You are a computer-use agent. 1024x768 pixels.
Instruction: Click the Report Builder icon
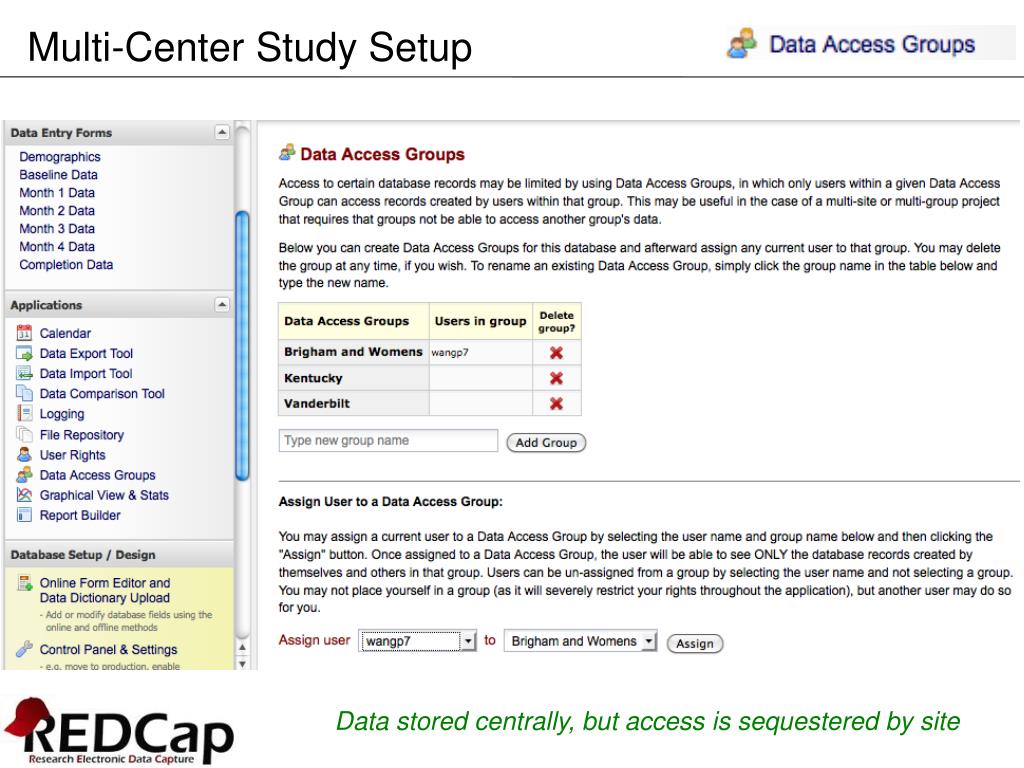[x=24, y=515]
